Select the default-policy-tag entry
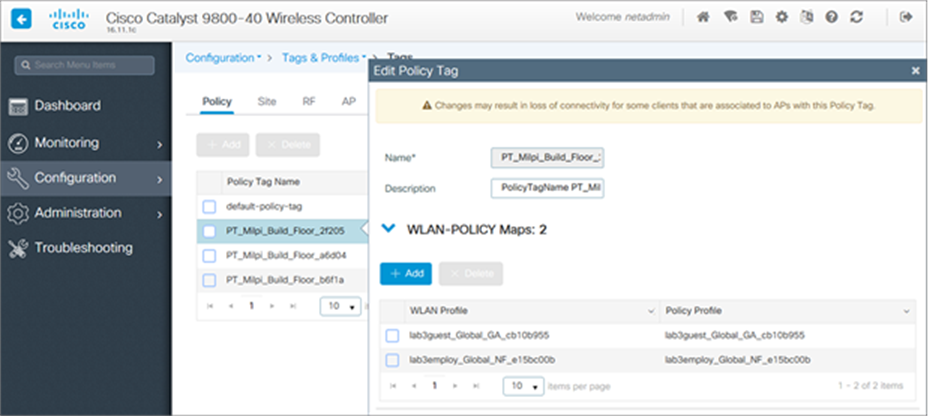The width and height of the screenshot is (928, 416). coord(265,207)
